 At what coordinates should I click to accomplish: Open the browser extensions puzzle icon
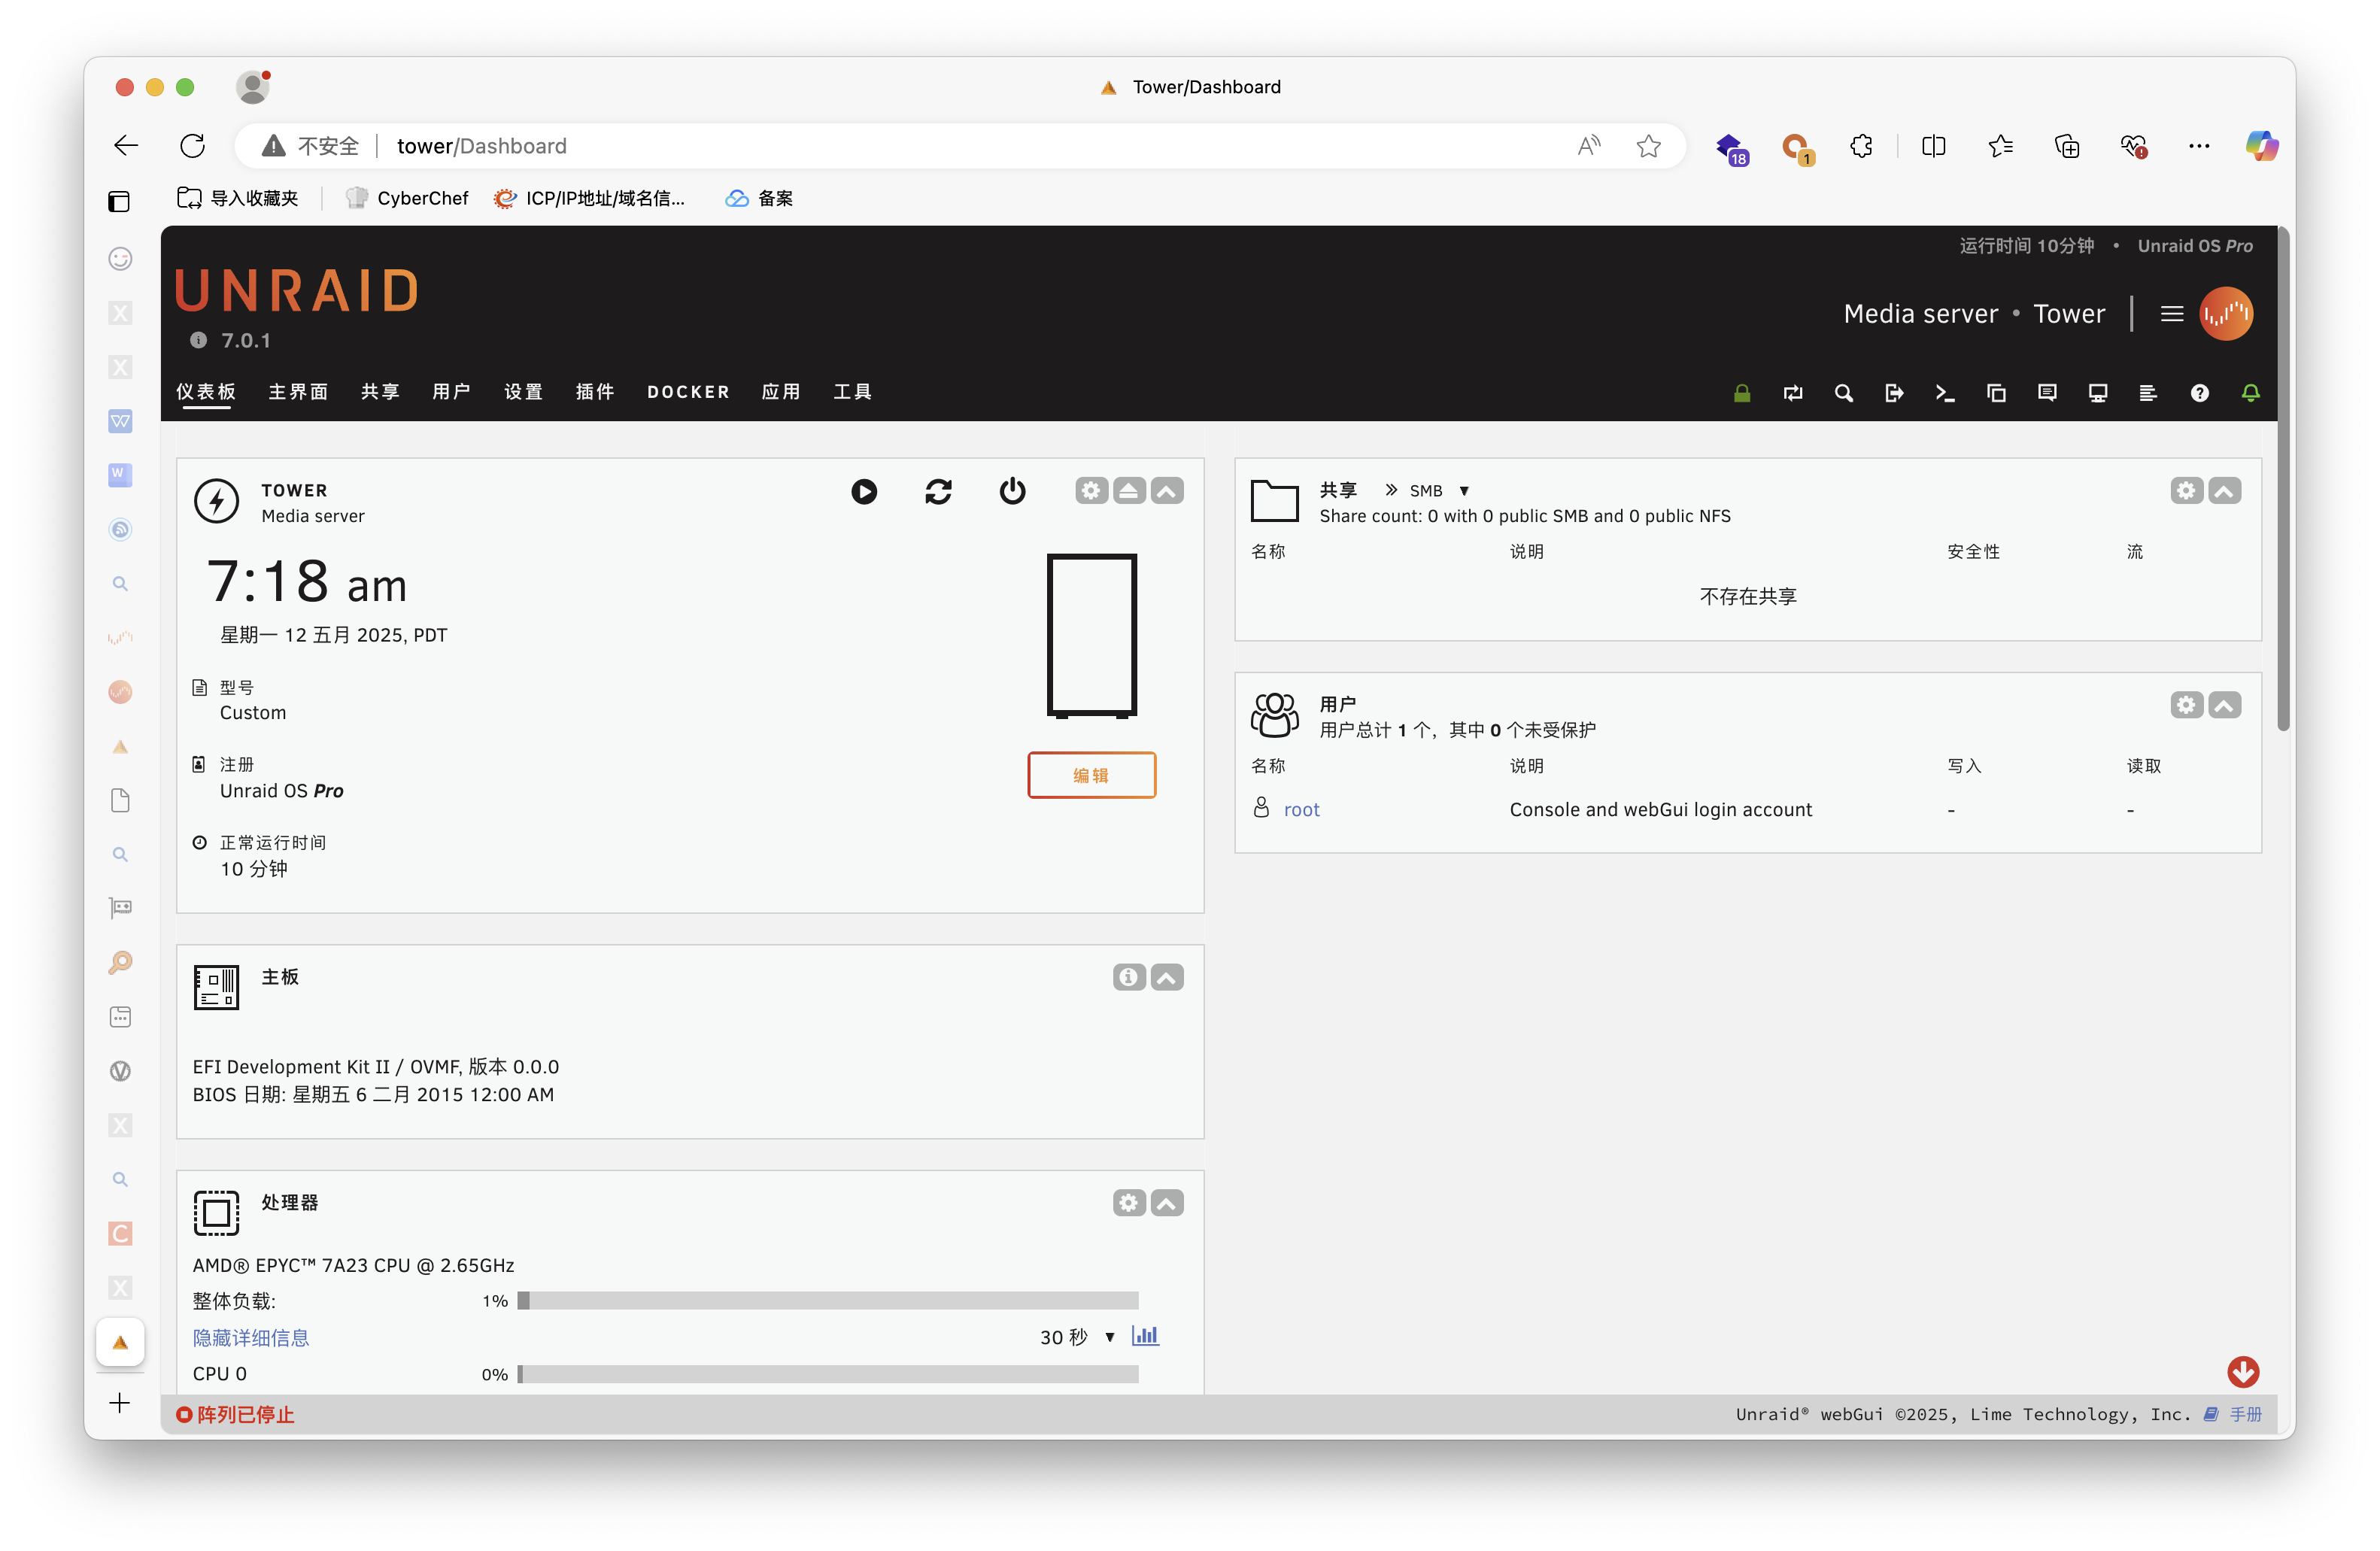[1861, 146]
